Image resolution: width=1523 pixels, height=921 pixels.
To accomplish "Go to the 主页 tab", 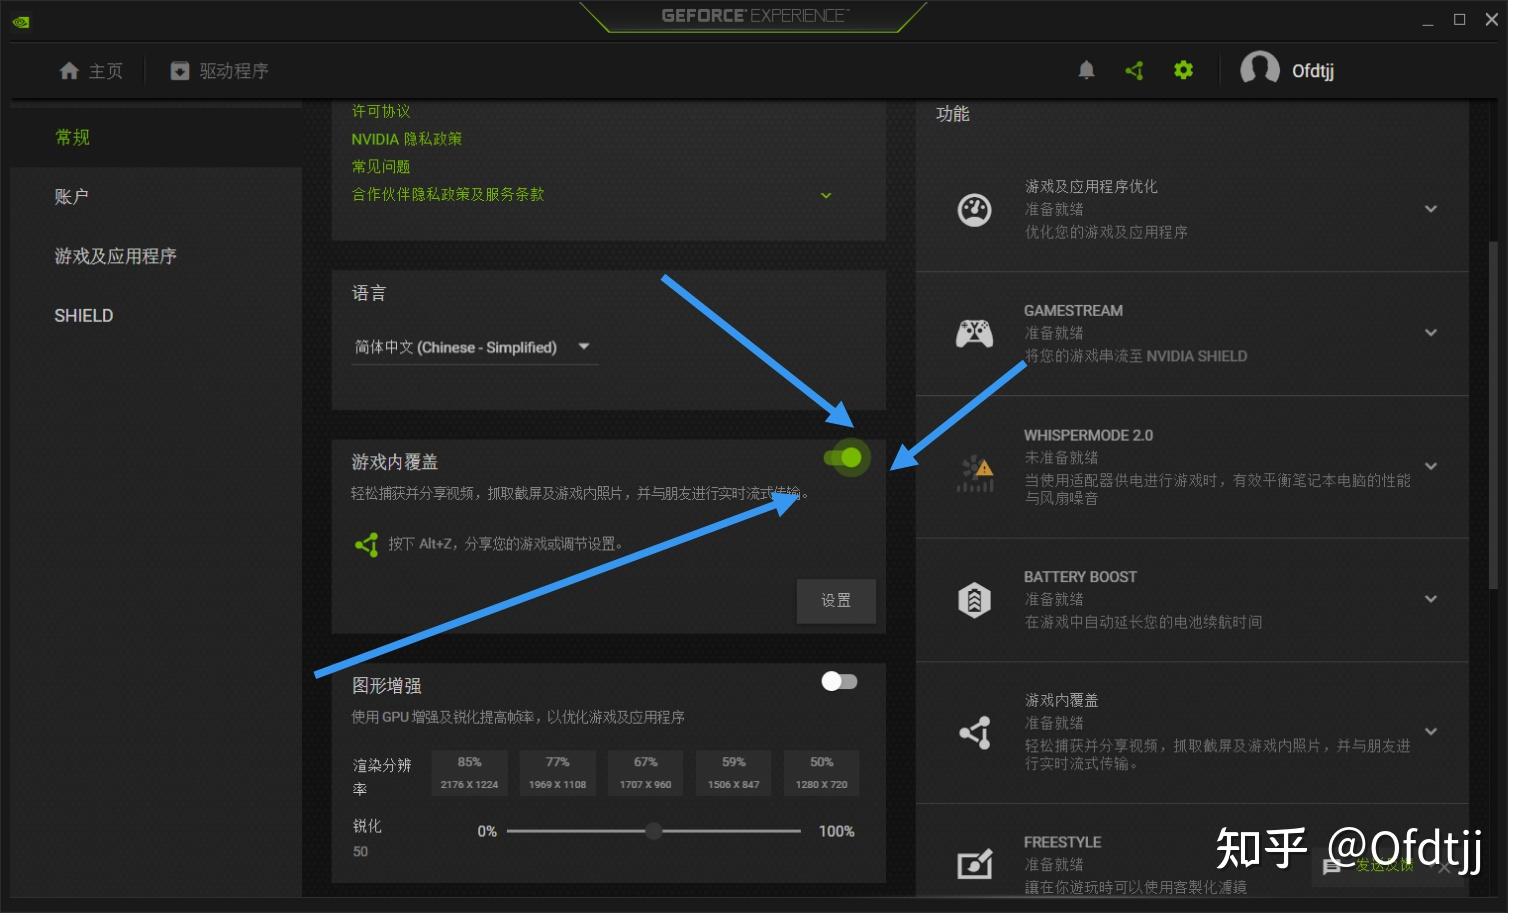I will tap(91, 71).
